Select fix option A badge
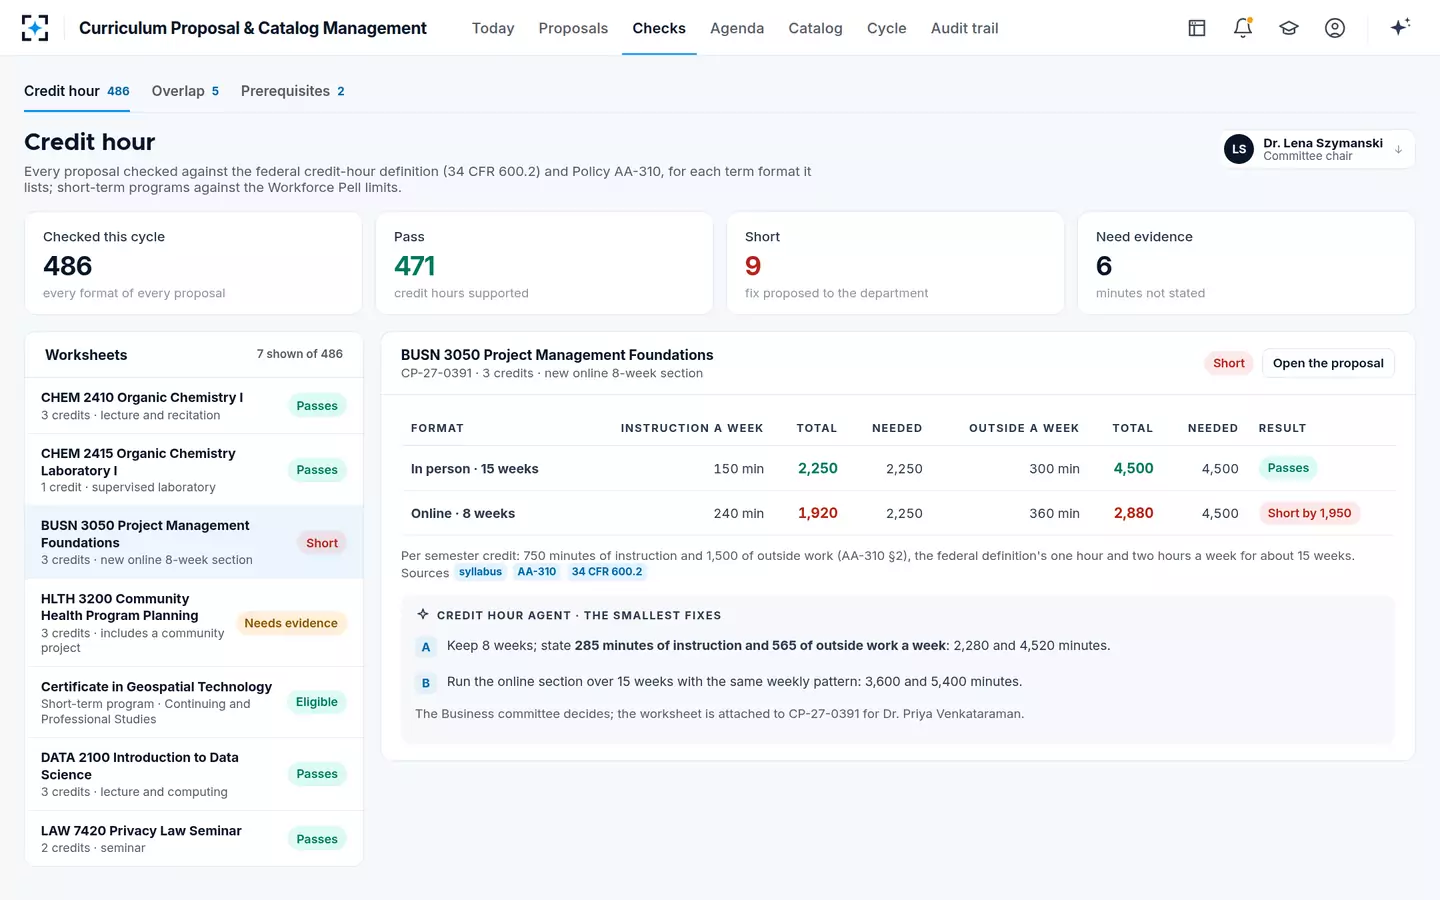 pos(426,647)
